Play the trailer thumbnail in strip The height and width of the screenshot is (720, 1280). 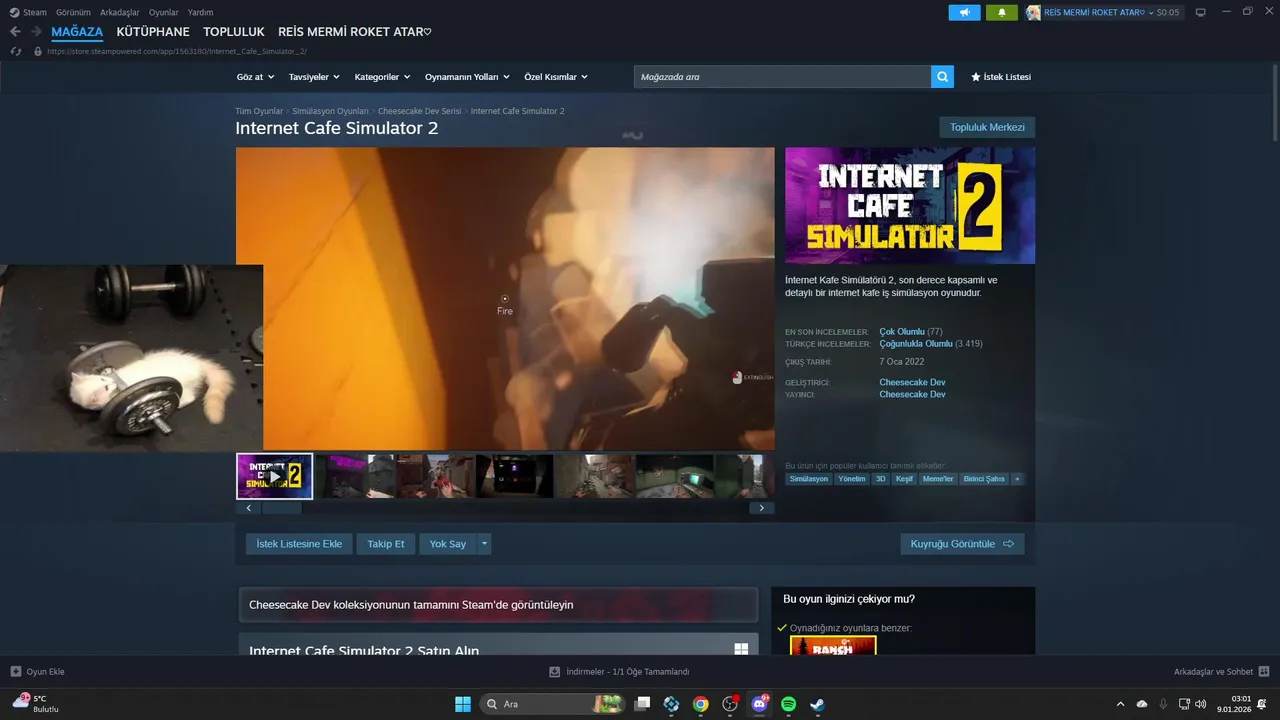275,476
